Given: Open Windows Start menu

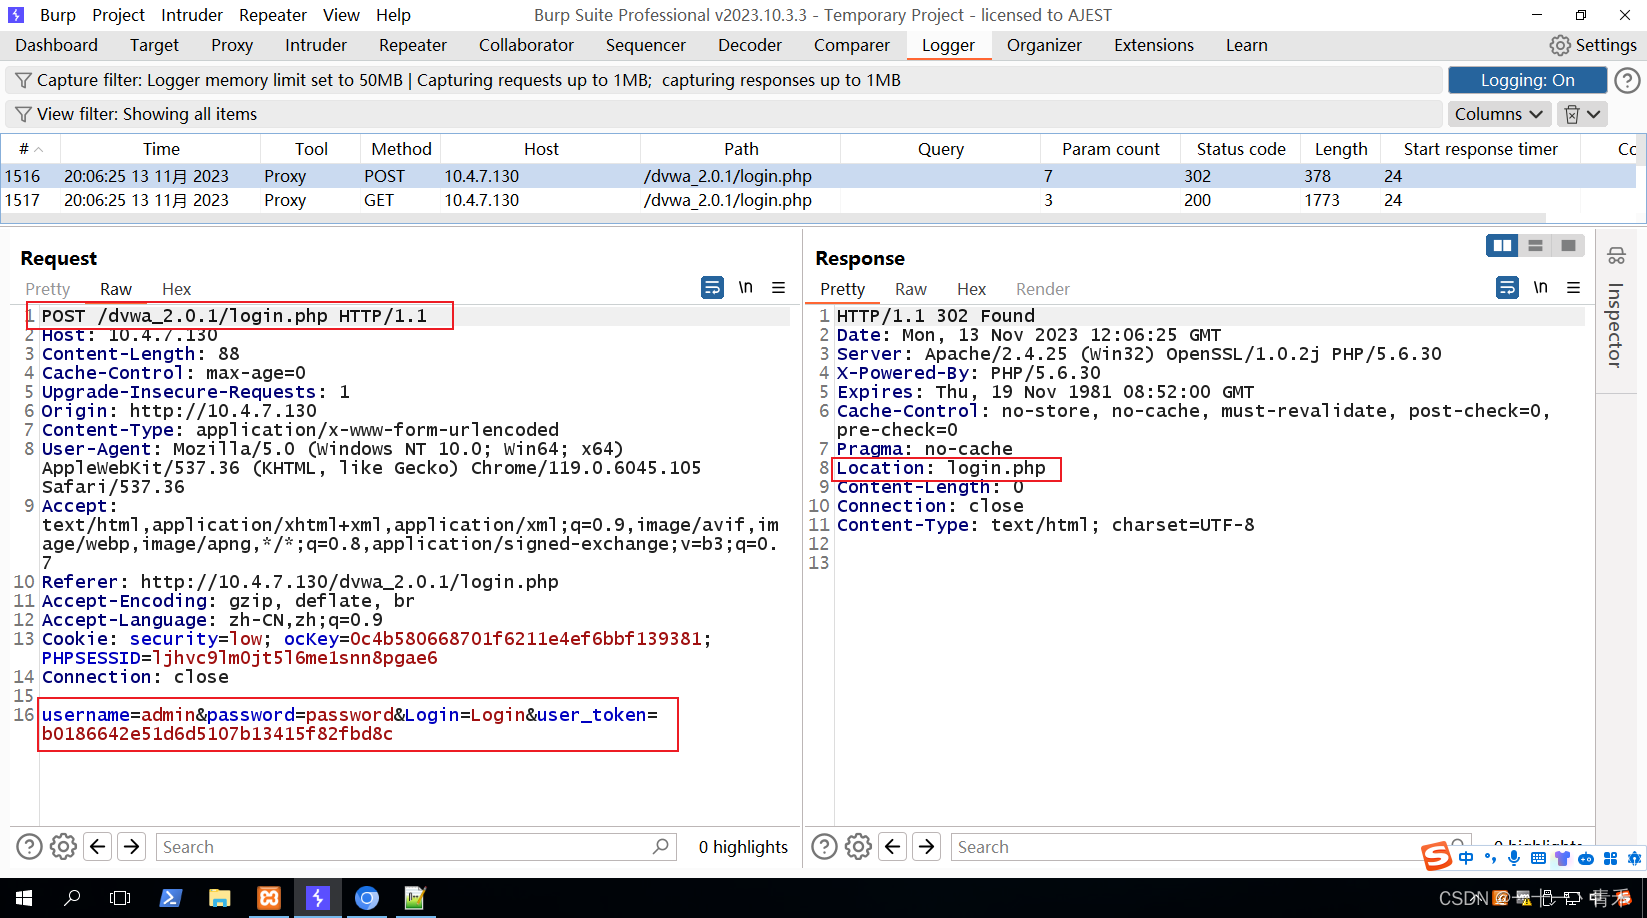Looking at the screenshot, I should click(23, 898).
